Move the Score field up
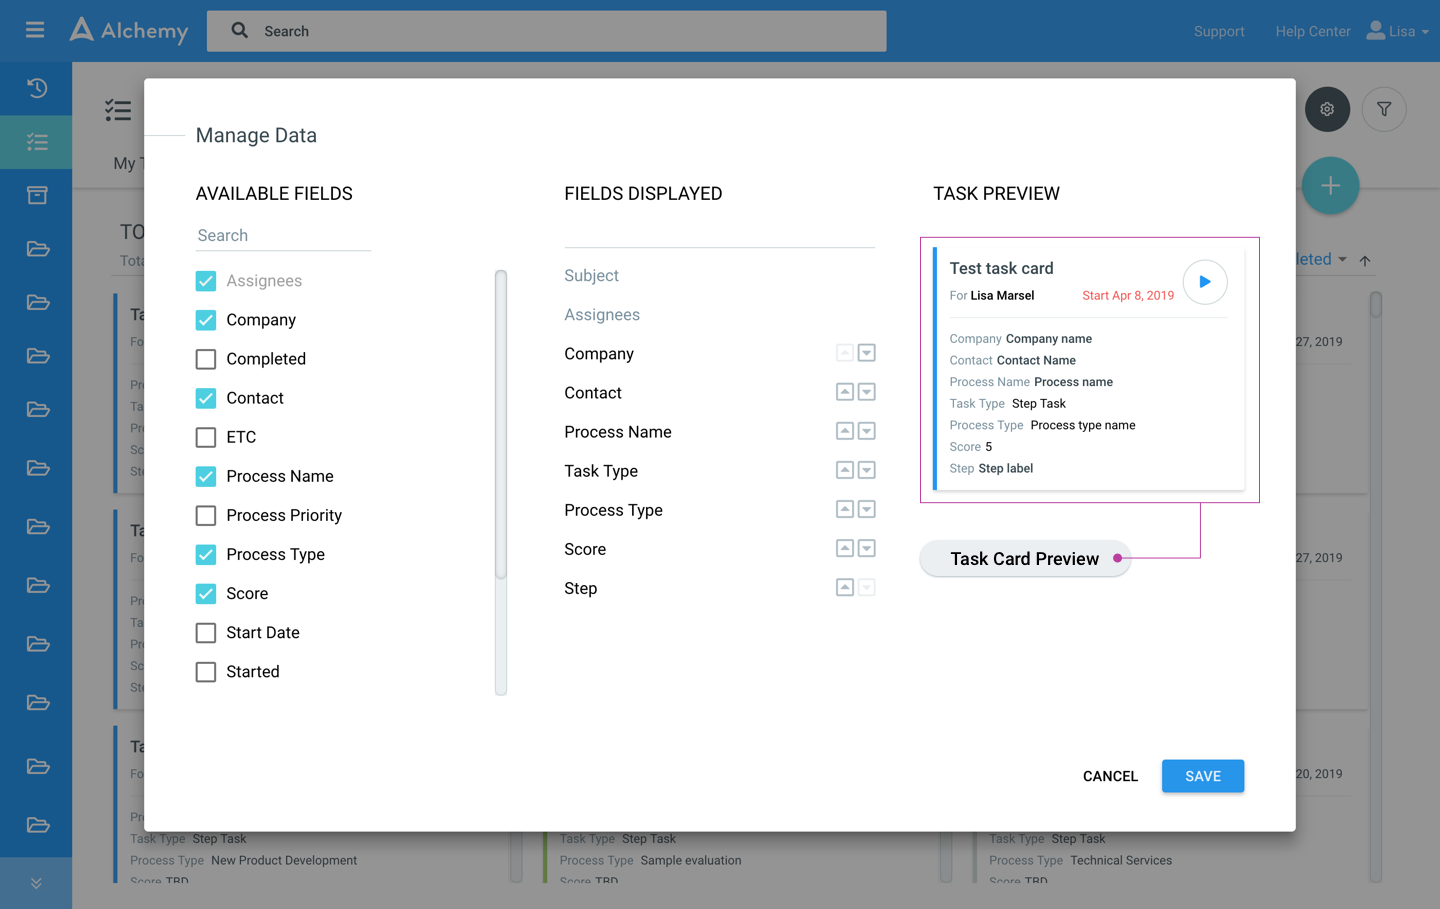This screenshot has height=909, width=1440. click(845, 548)
